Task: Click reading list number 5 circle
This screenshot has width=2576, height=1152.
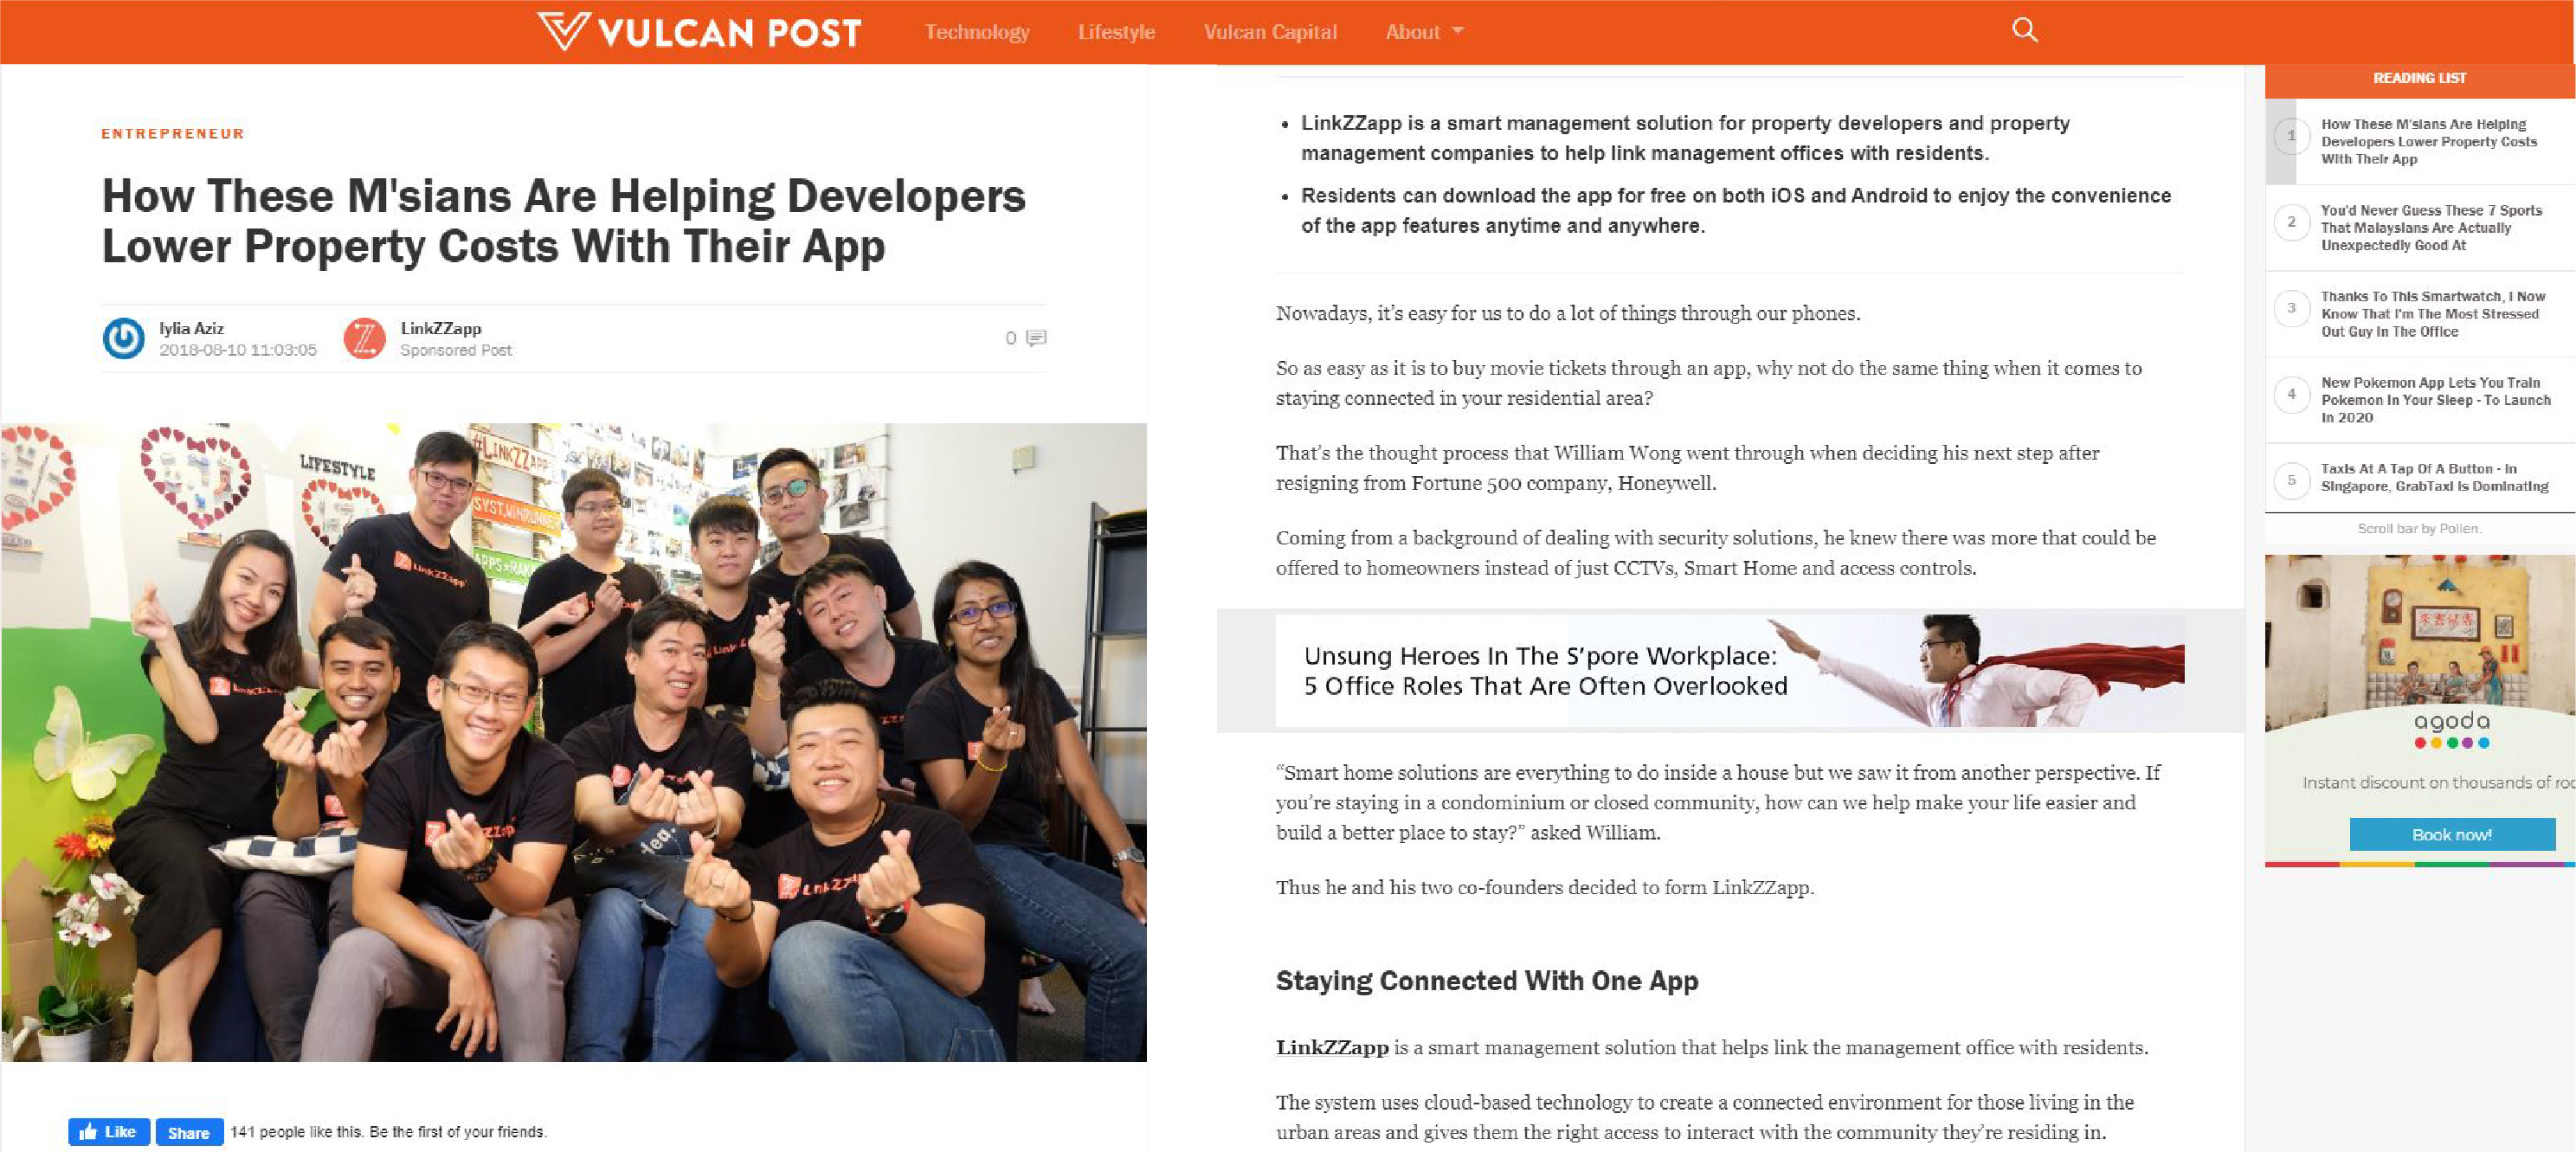Action: (x=2291, y=480)
